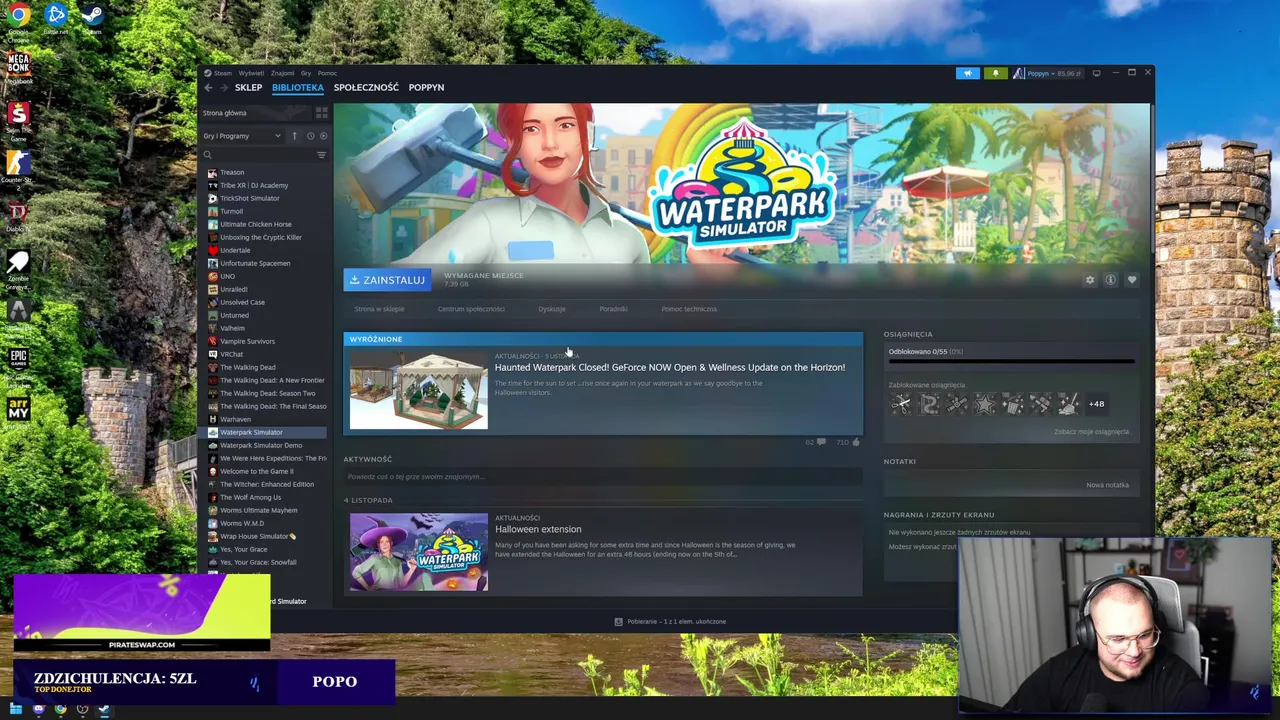
Task: Select Yes, Your Grace: Snowfall in library
Action: 258,562
